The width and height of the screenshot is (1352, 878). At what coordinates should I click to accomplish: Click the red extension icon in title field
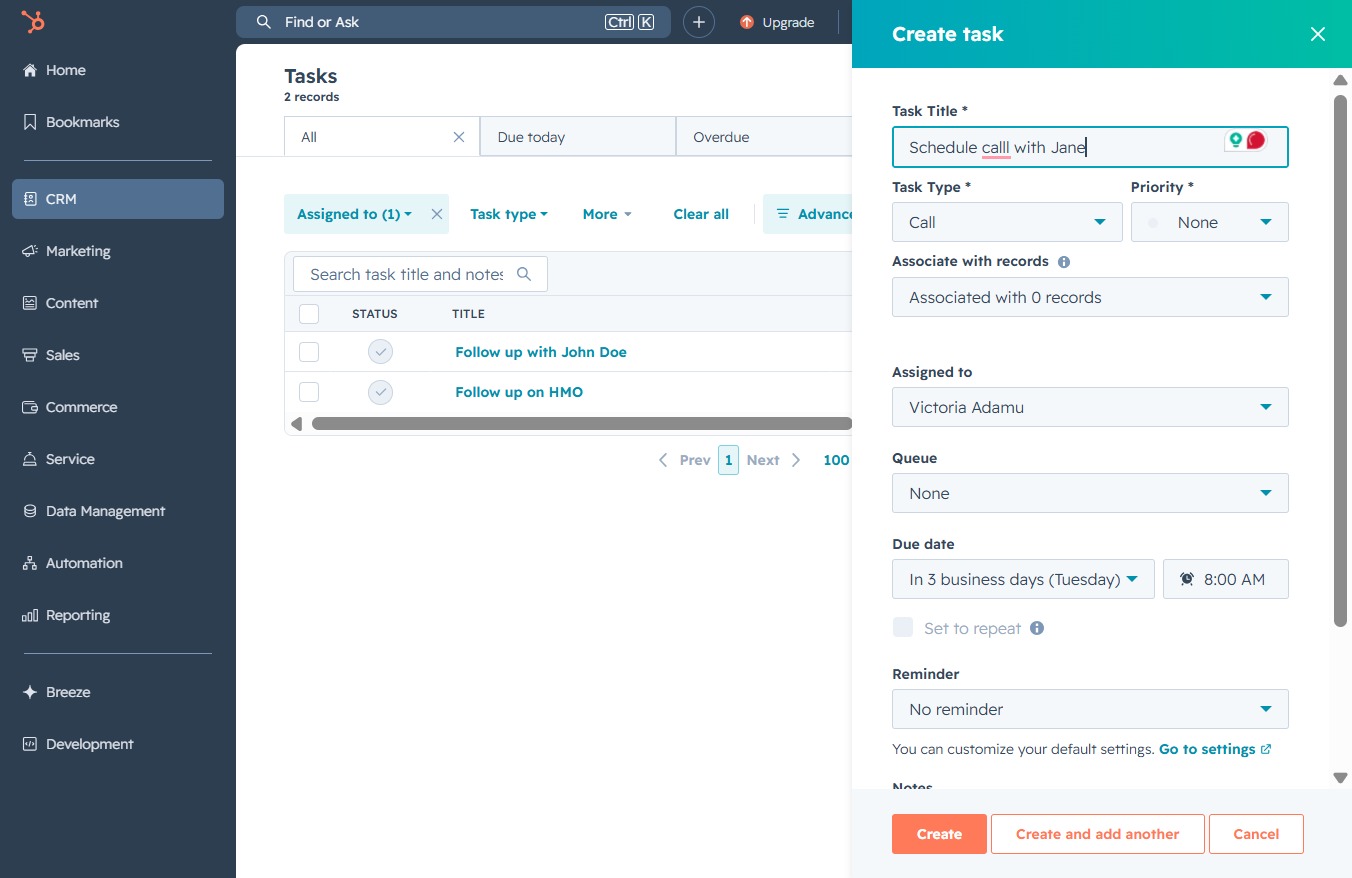[1256, 141]
